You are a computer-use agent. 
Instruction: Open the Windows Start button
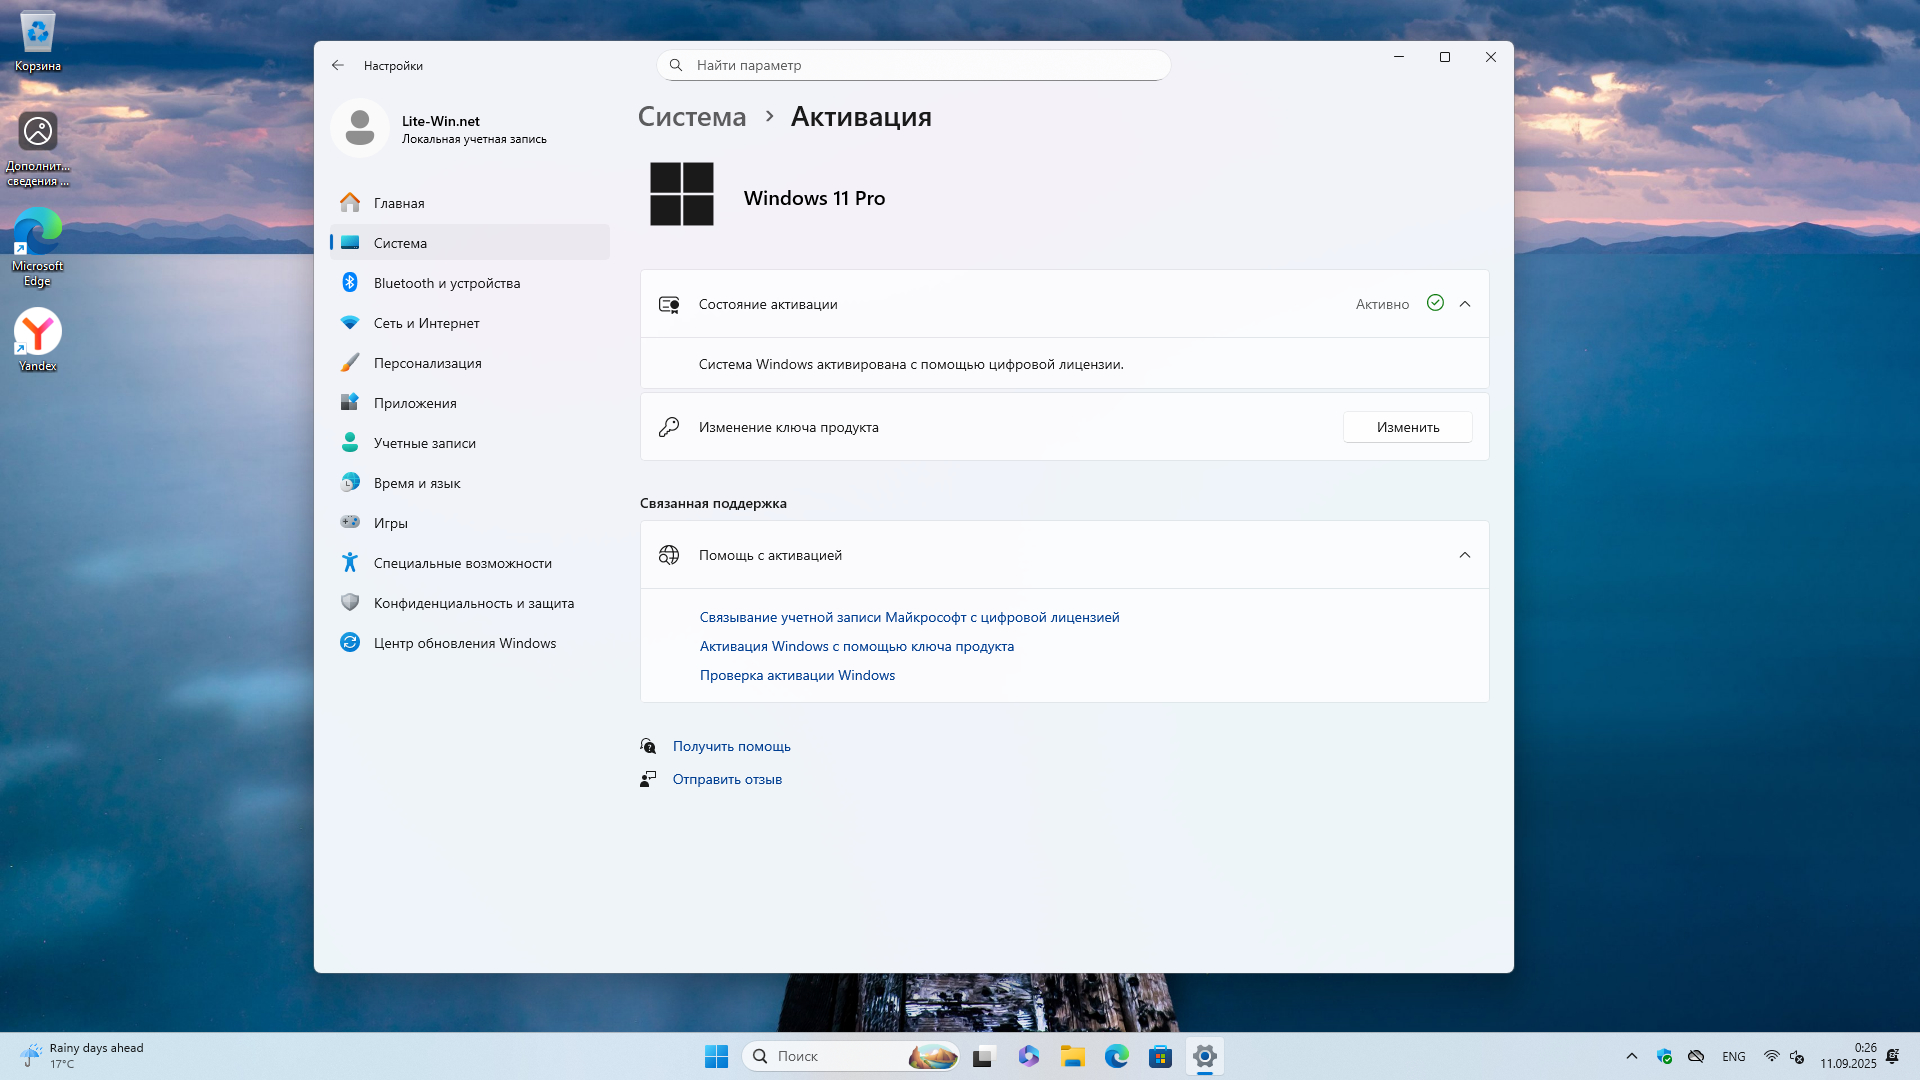(716, 1056)
